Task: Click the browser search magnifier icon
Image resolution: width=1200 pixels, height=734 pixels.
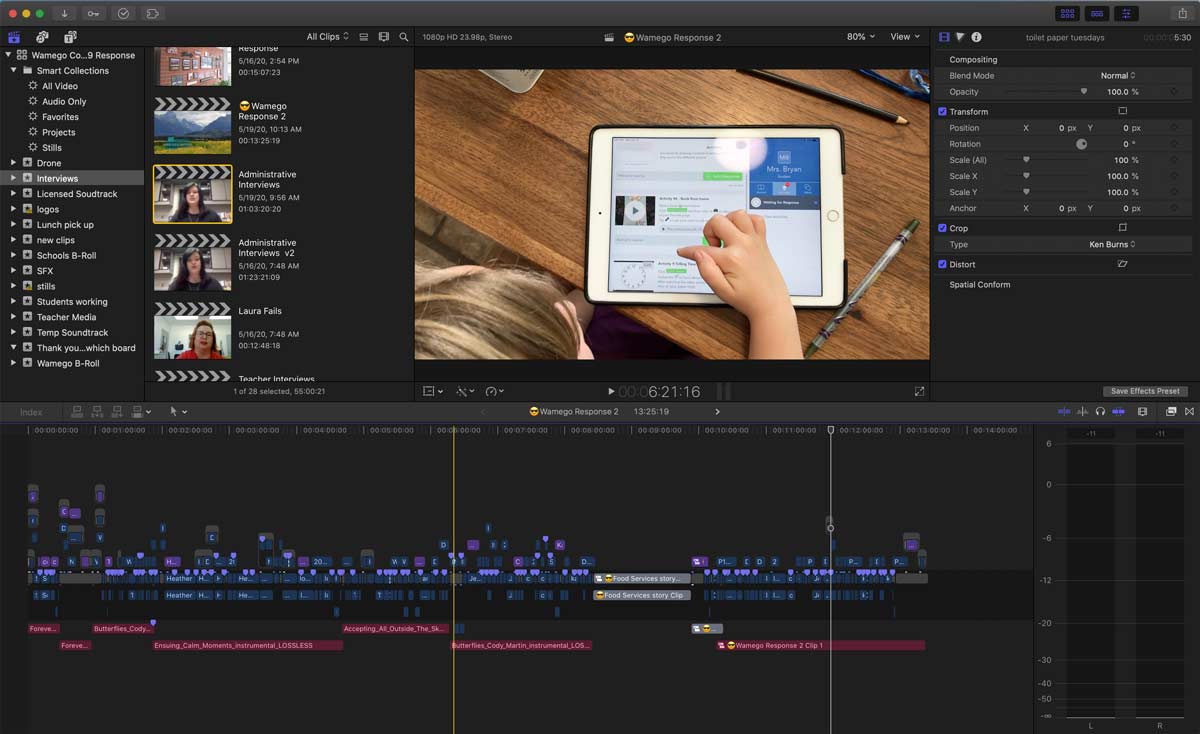Action: tap(404, 37)
